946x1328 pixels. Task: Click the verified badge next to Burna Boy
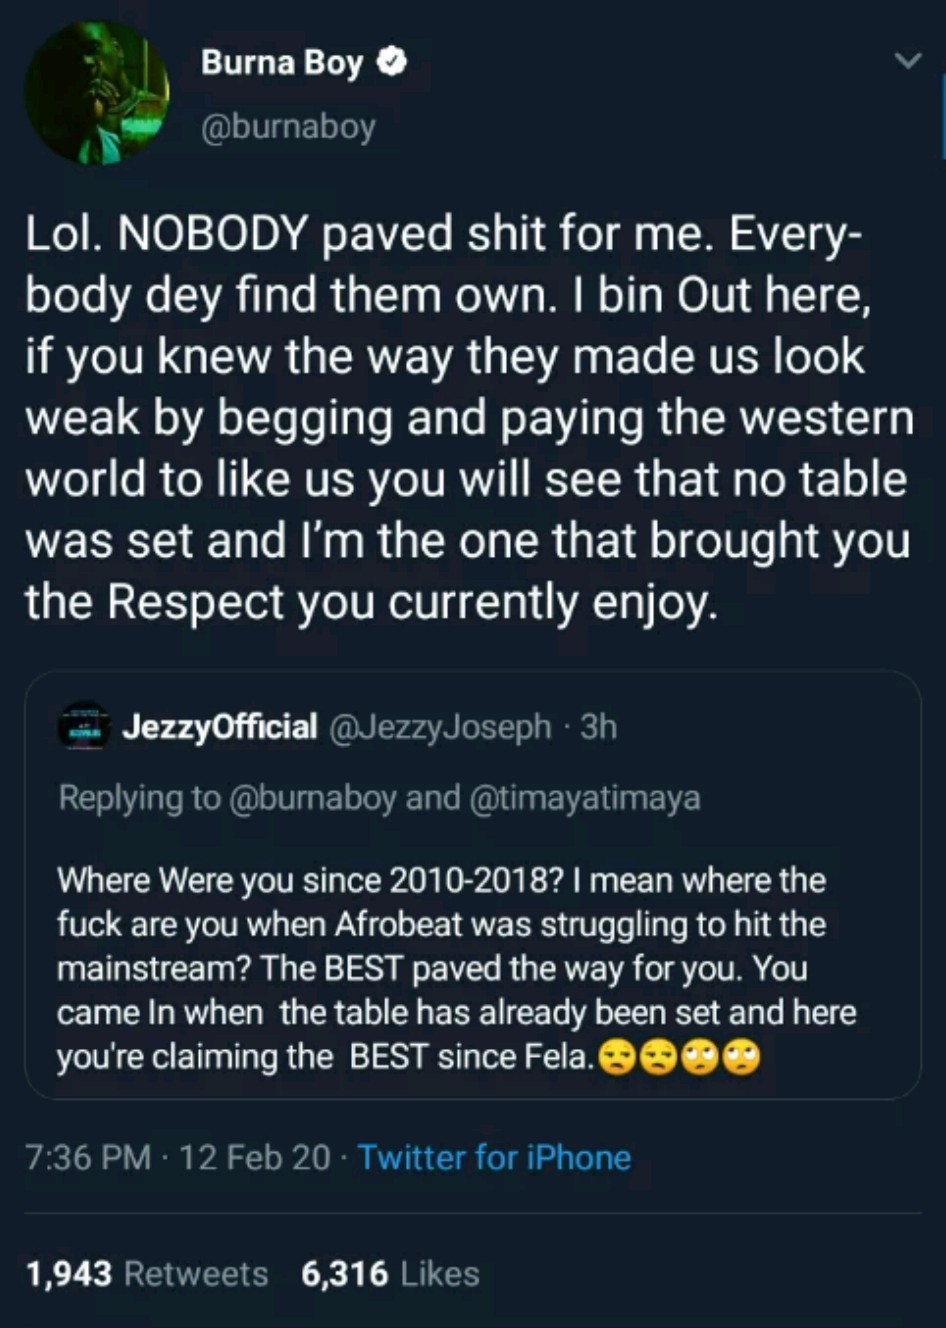point(392,63)
